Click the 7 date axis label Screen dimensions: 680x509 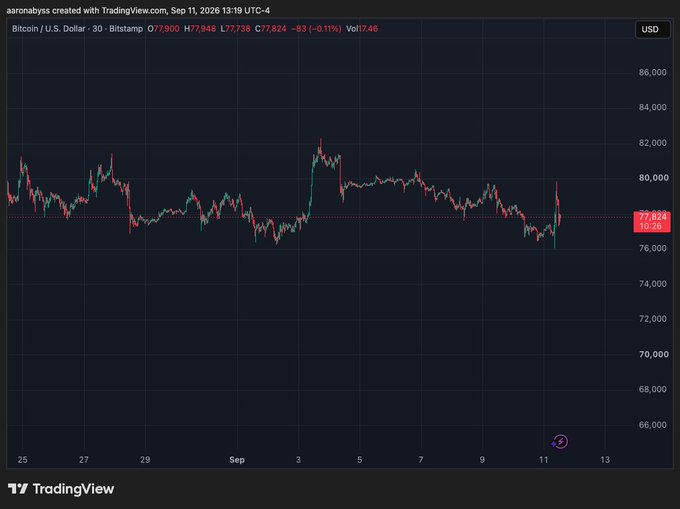421,460
